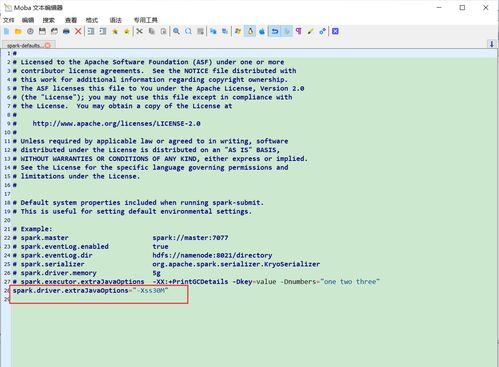The height and width of the screenshot is (367, 499).
Task: Select Mac format with the apple icon
Action: (x=262, y=31)
